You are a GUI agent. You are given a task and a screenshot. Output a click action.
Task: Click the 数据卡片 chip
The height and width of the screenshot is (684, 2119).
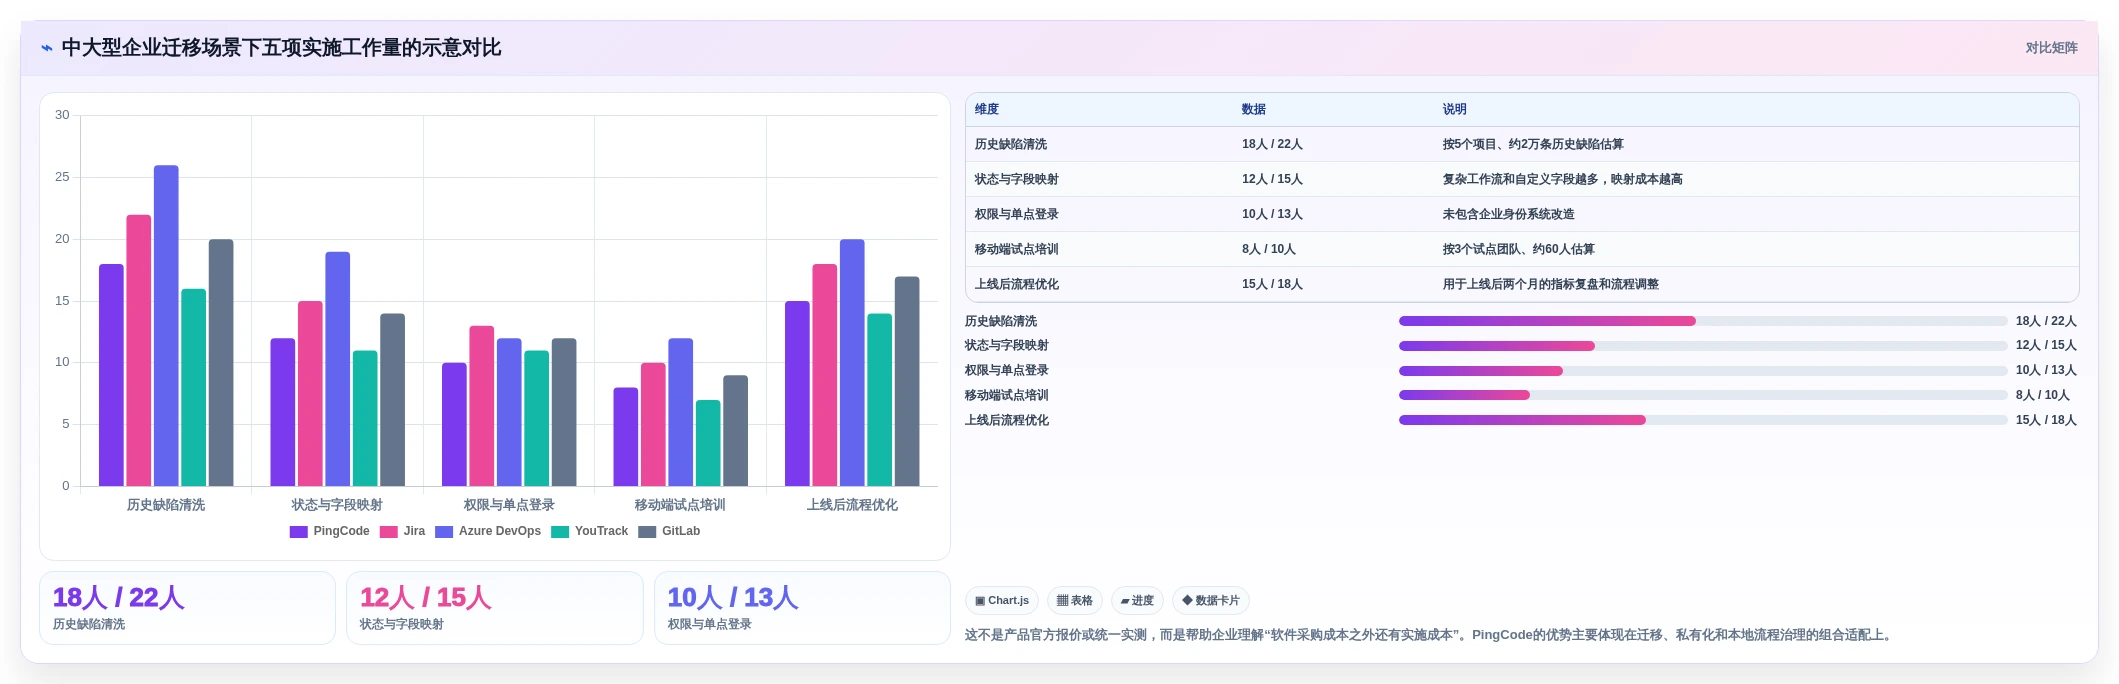click(1211, 601)
